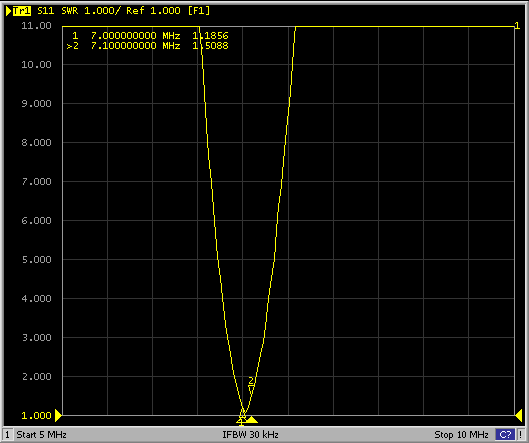
Task: Click the active marker triangle on the bottom axis
Action: 251,420
